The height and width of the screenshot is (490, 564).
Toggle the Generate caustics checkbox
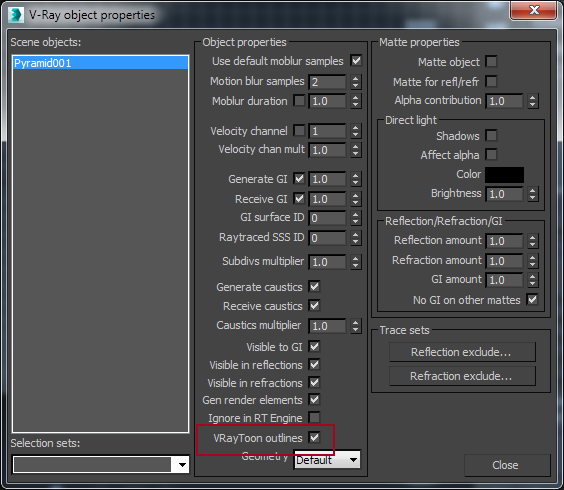(x=314, y=287)
